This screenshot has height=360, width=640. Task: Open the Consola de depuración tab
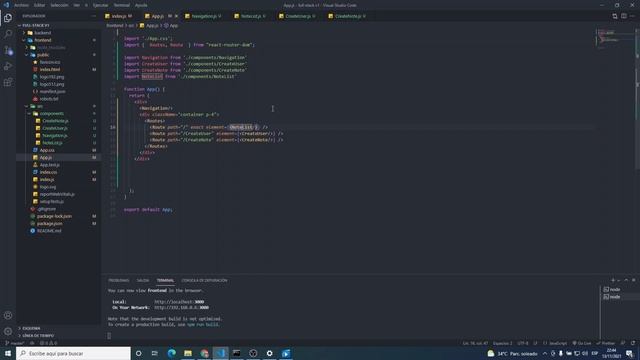click(204, 280)
